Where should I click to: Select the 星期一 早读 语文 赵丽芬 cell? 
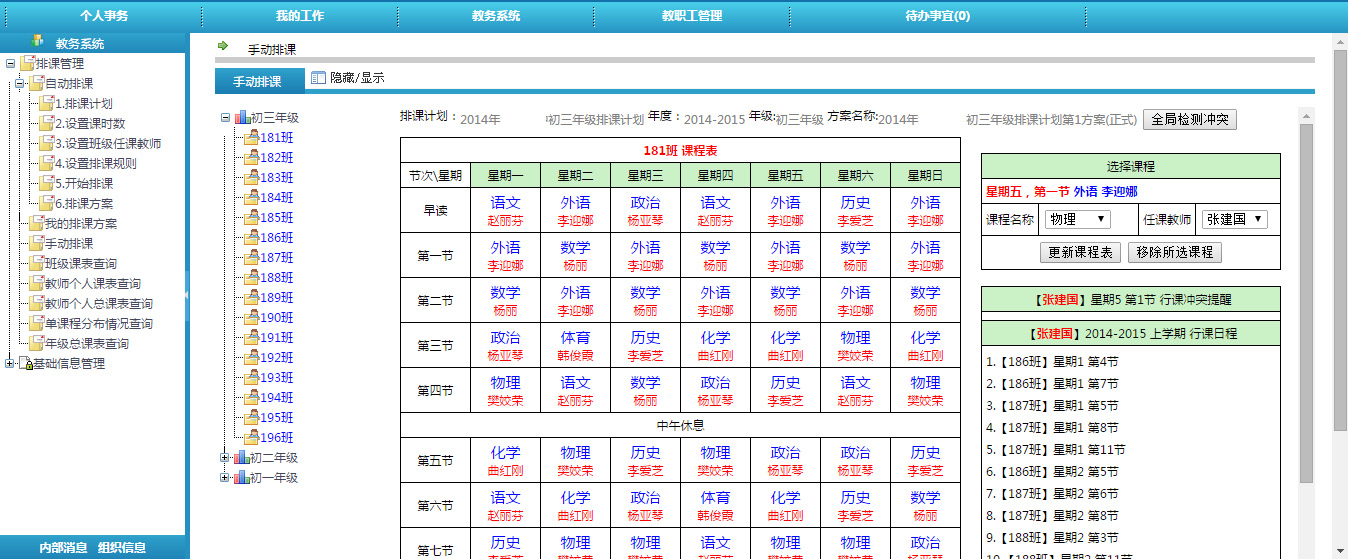pos(505,210)
